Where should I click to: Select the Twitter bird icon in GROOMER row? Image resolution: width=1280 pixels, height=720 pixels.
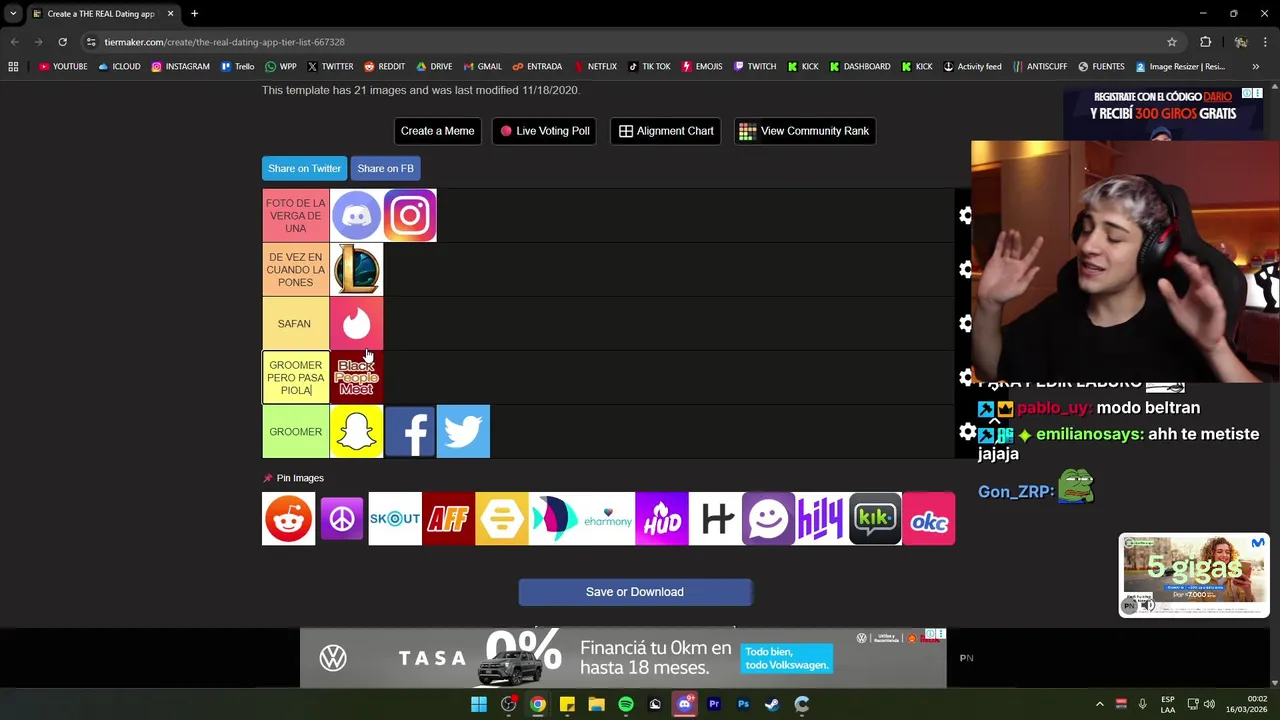[463, 431]
